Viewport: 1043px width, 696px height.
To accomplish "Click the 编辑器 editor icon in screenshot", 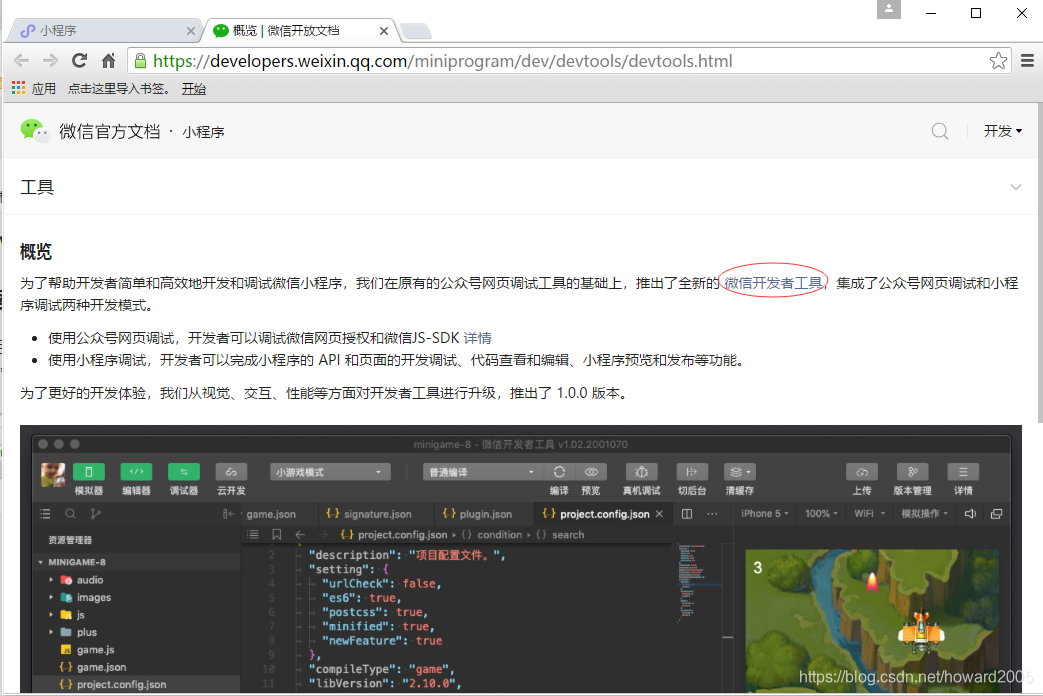I will pyautogui.click(x=136, y=472).
